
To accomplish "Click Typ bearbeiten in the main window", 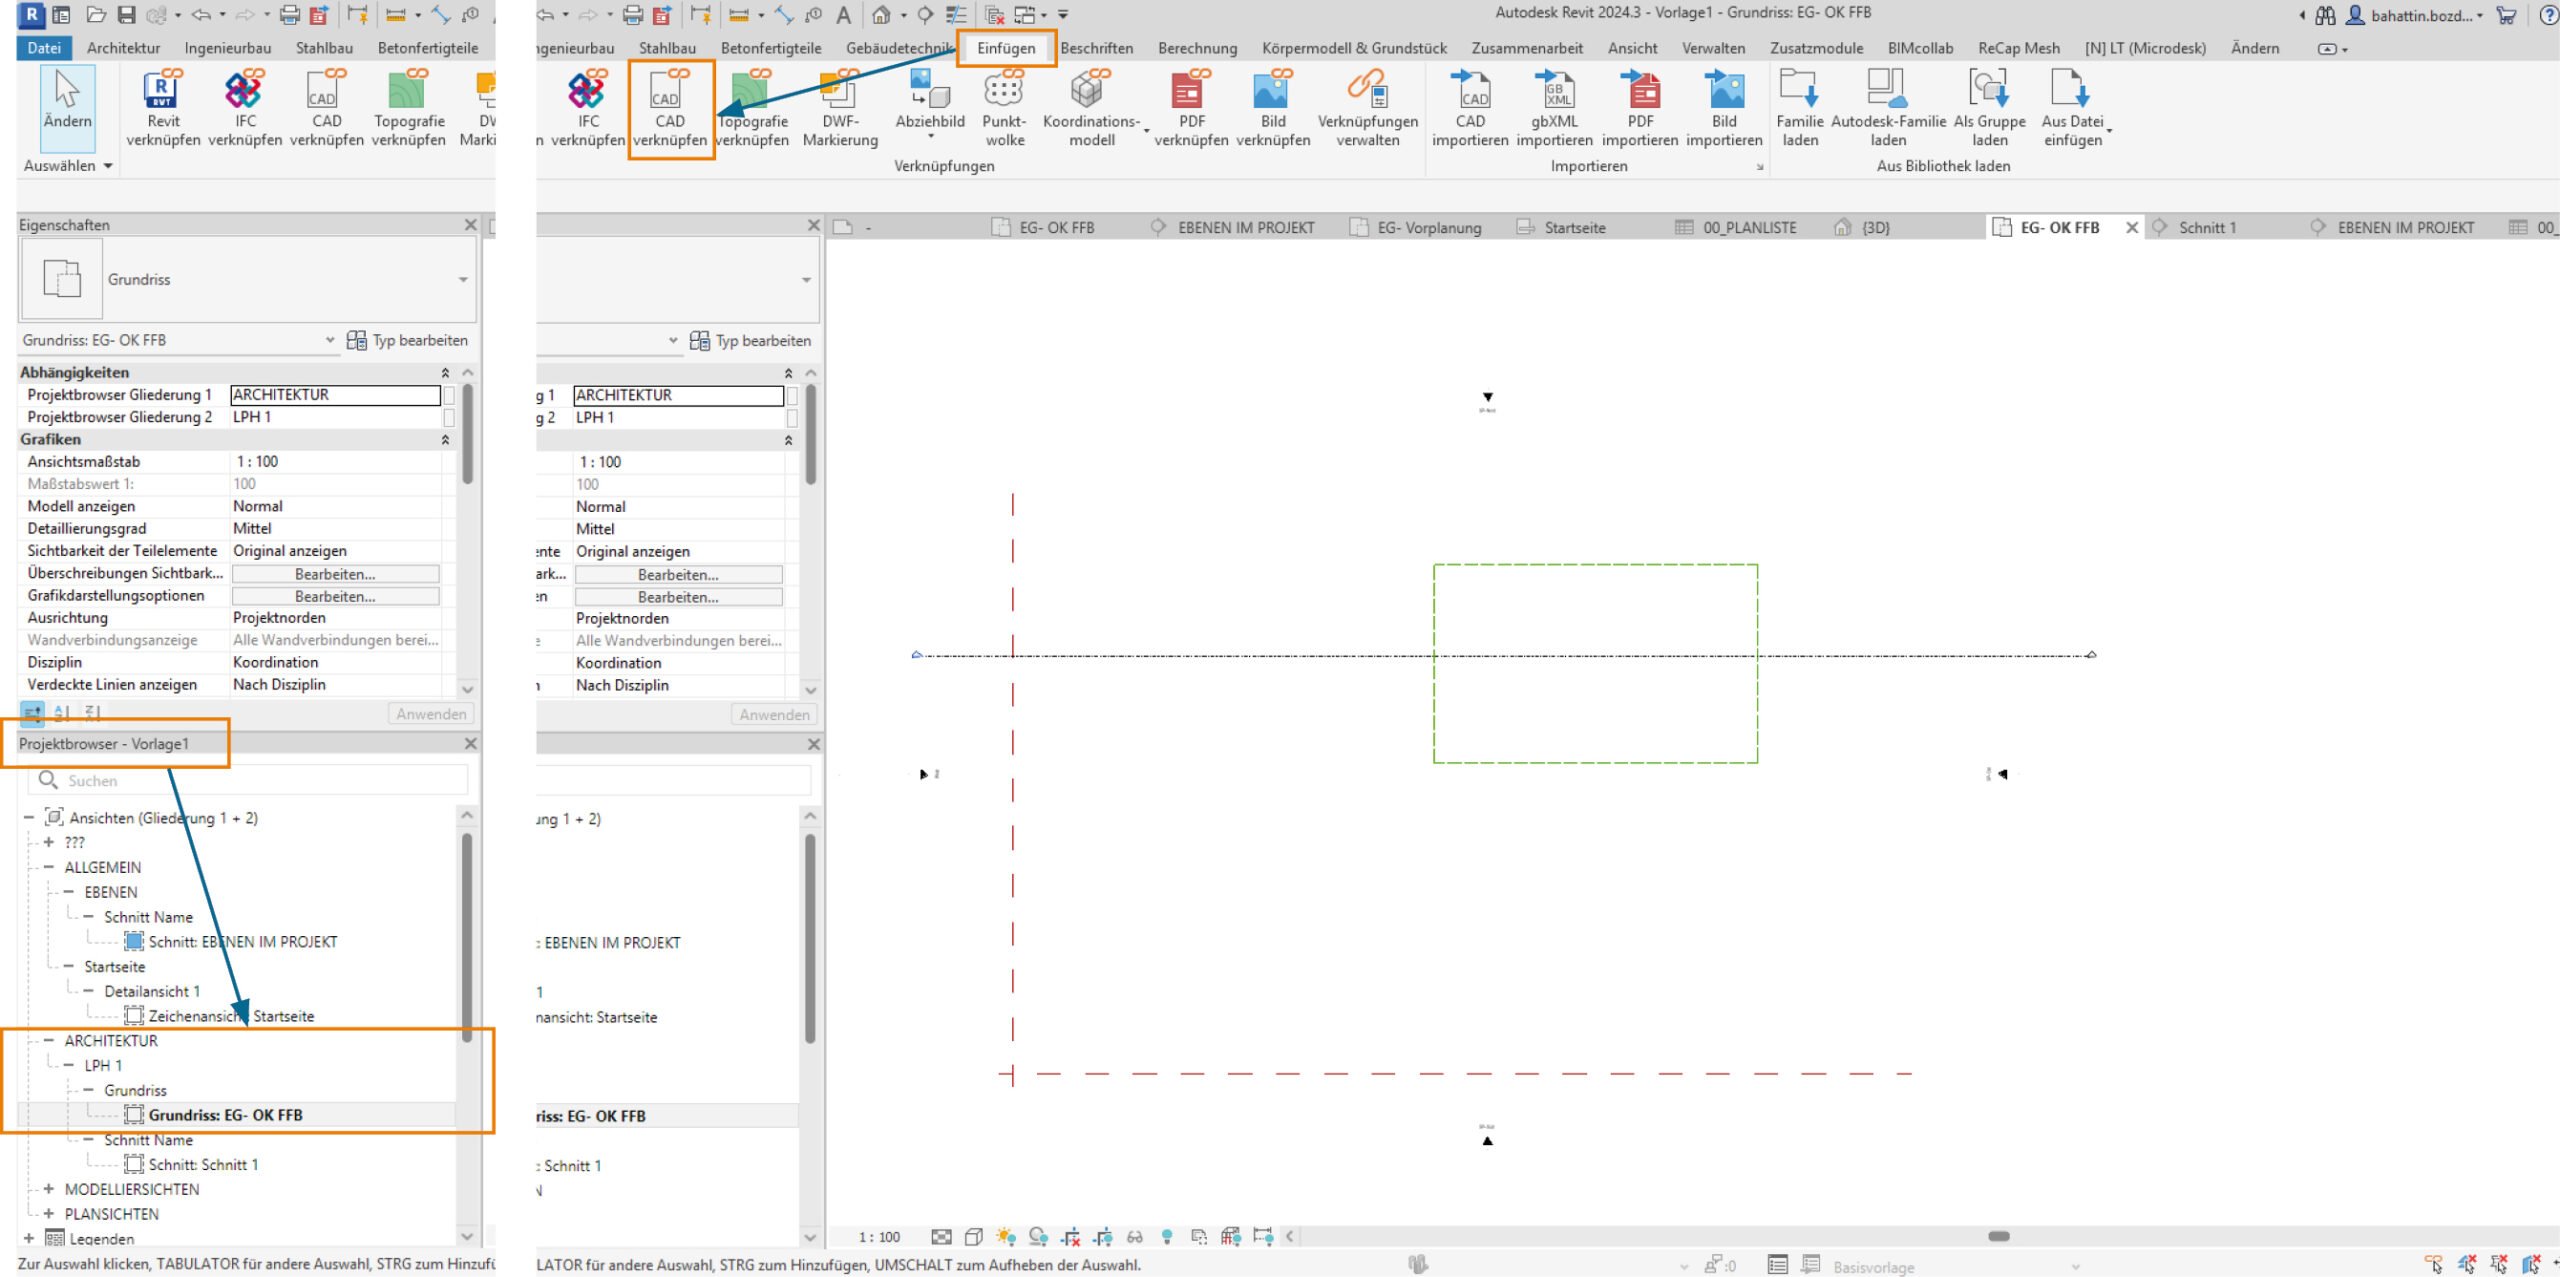I will 751,341.
